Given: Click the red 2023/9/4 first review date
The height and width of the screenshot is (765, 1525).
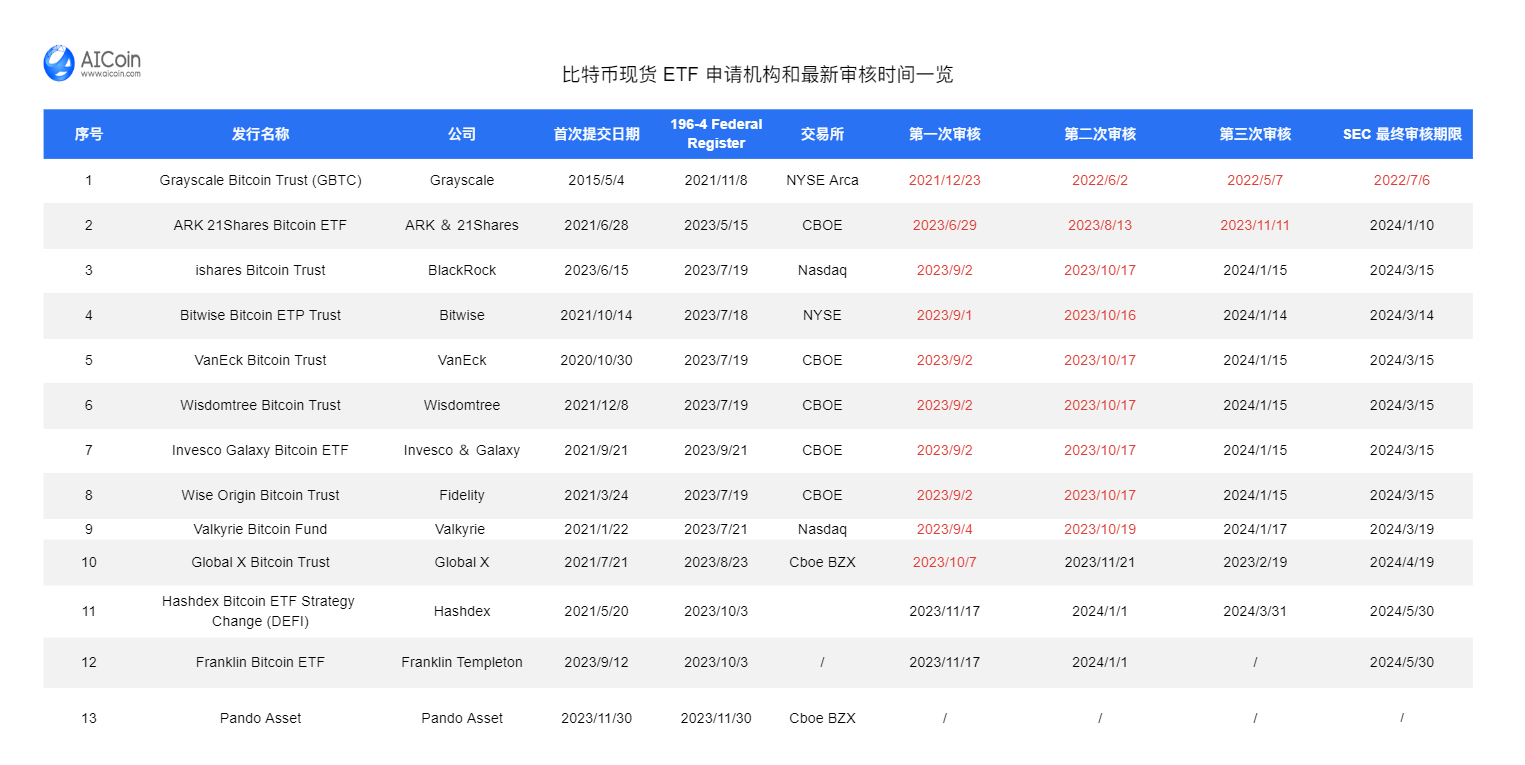Looking at the screenshot, I should coord(944,529).
